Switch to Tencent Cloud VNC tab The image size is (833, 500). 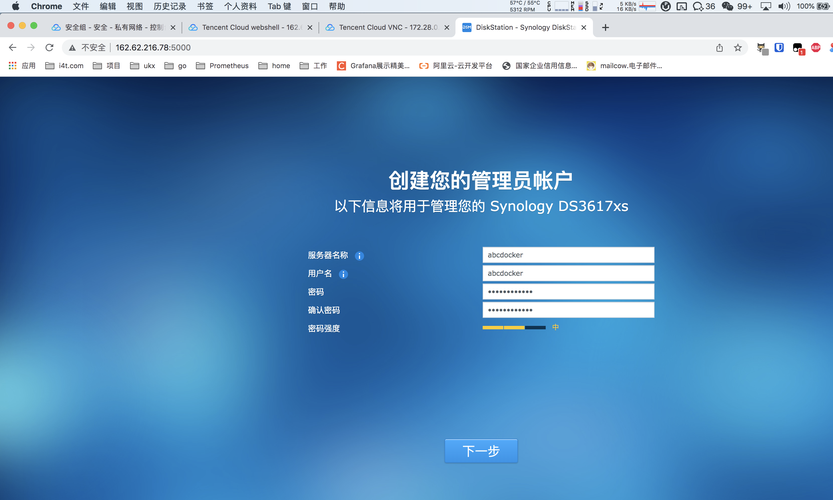(387, 27)
